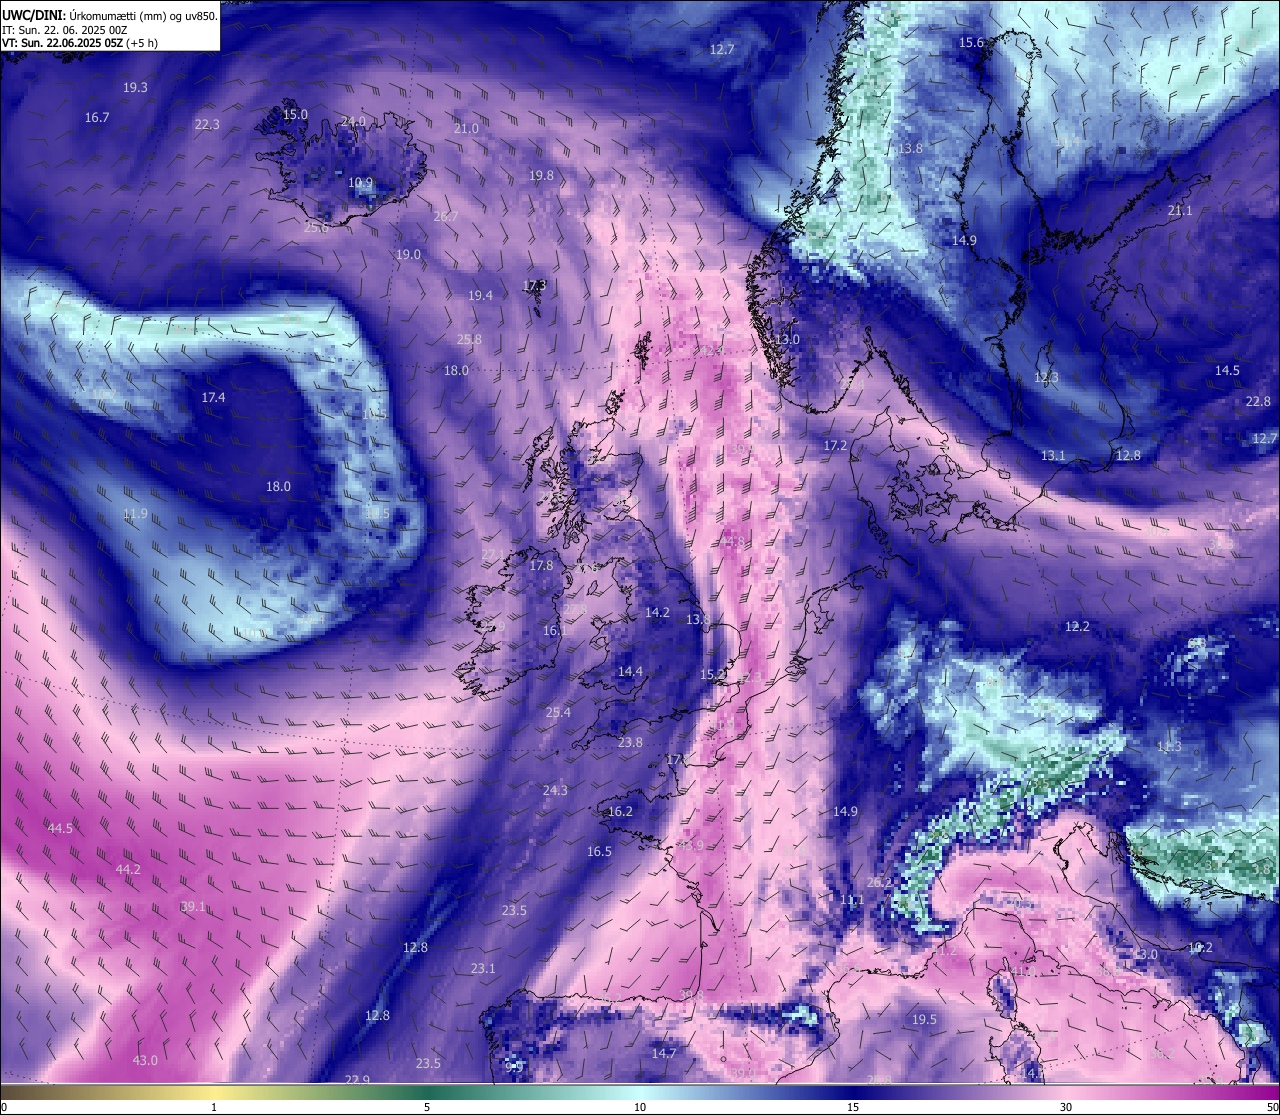
Task: Click the 25.4 value south of Ireland
Action: 558,713
